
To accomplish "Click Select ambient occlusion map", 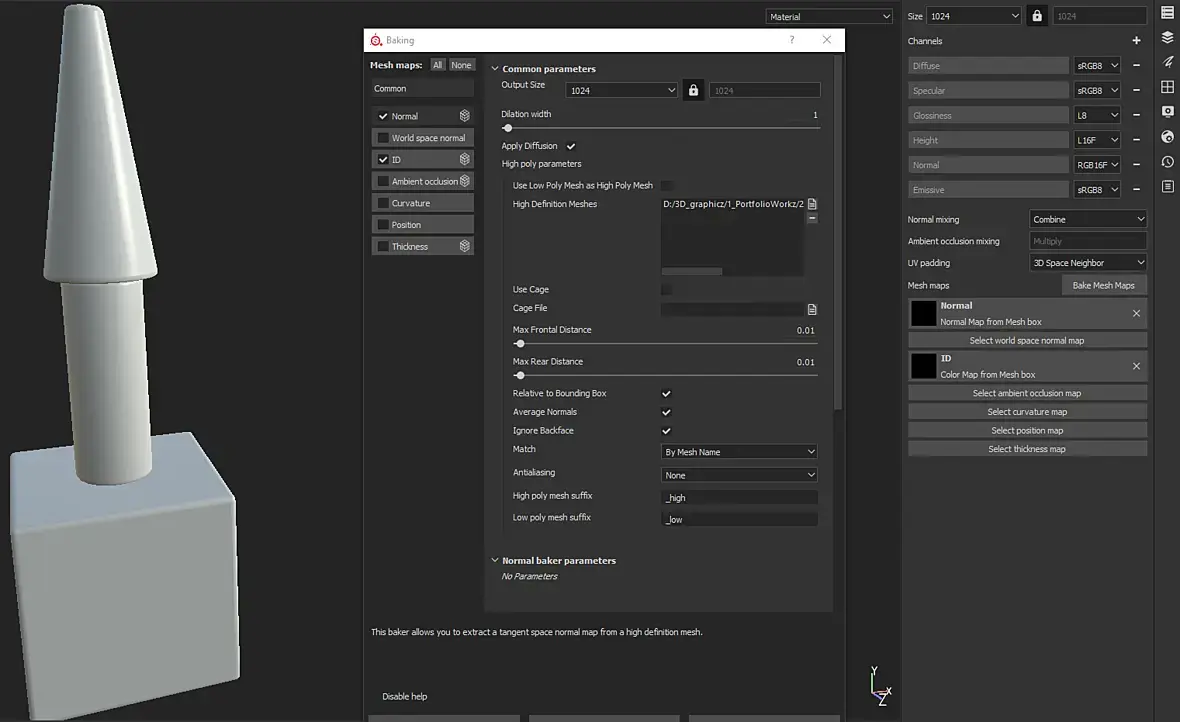I will (x=1027, y=393).
